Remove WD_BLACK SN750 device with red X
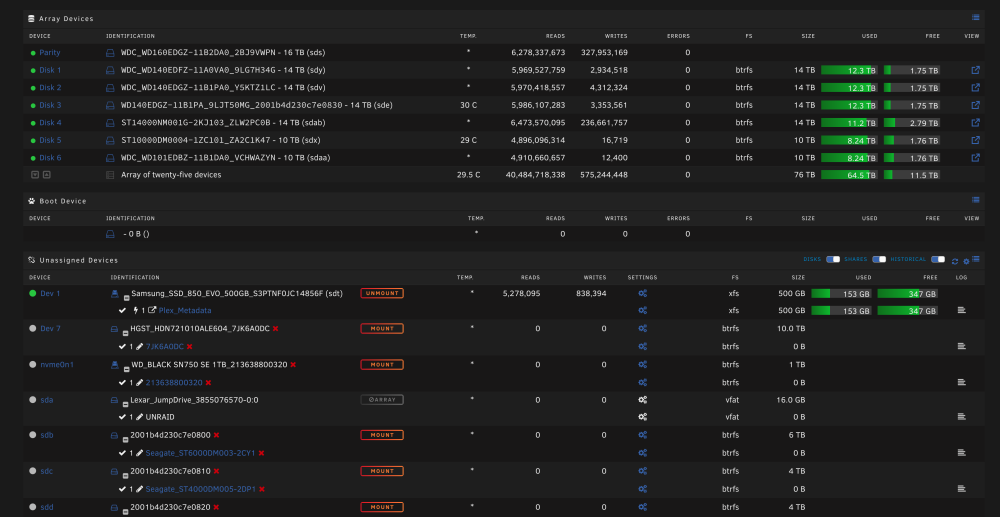This screenshot has width=1000, height=517. [x=293, y=365]
